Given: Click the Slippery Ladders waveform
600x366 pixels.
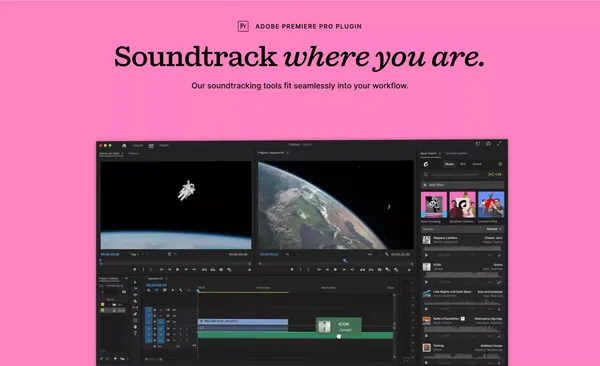Looking at the screenshot, I should pos(462,248).
